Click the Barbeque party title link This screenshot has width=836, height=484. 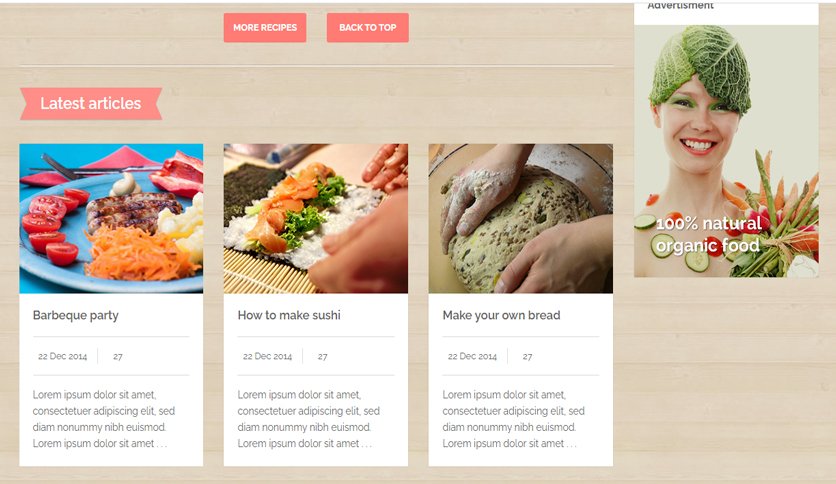(x=76, y=315)
